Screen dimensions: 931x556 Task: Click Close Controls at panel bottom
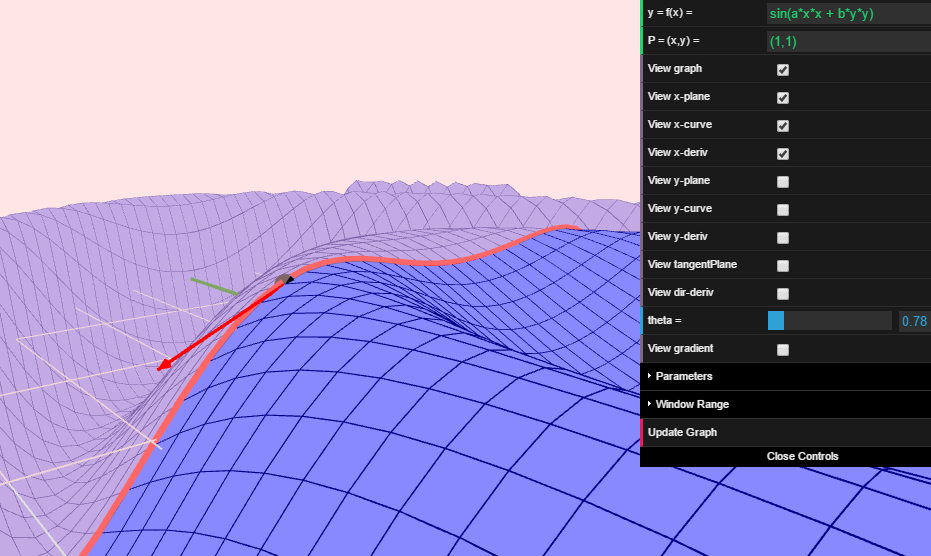[802, 456]
